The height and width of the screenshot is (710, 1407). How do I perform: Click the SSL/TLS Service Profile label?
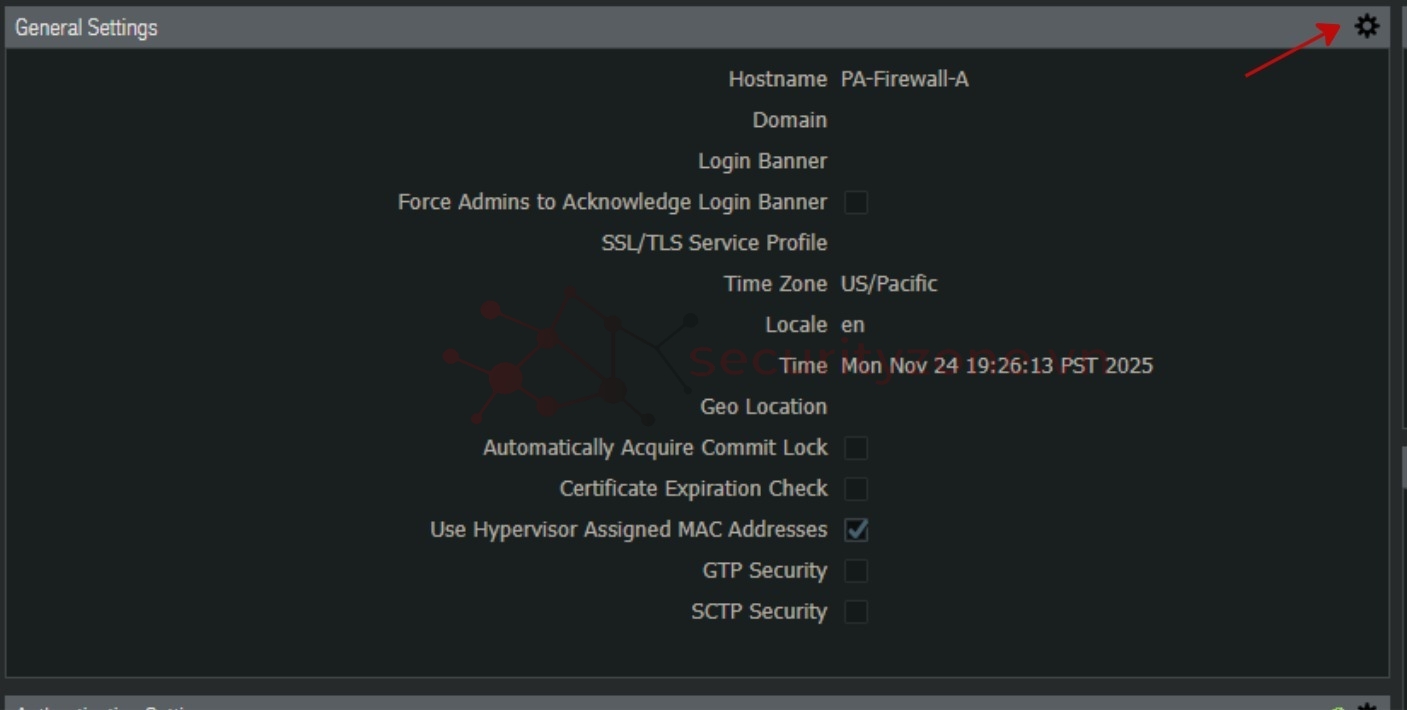(x=714, y=243)
